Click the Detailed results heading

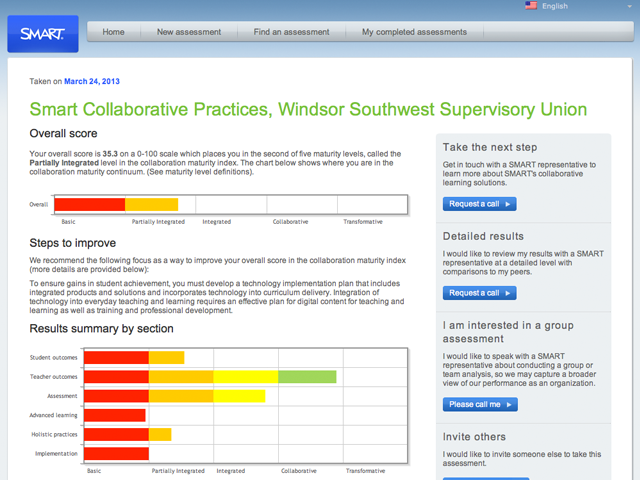483,236
